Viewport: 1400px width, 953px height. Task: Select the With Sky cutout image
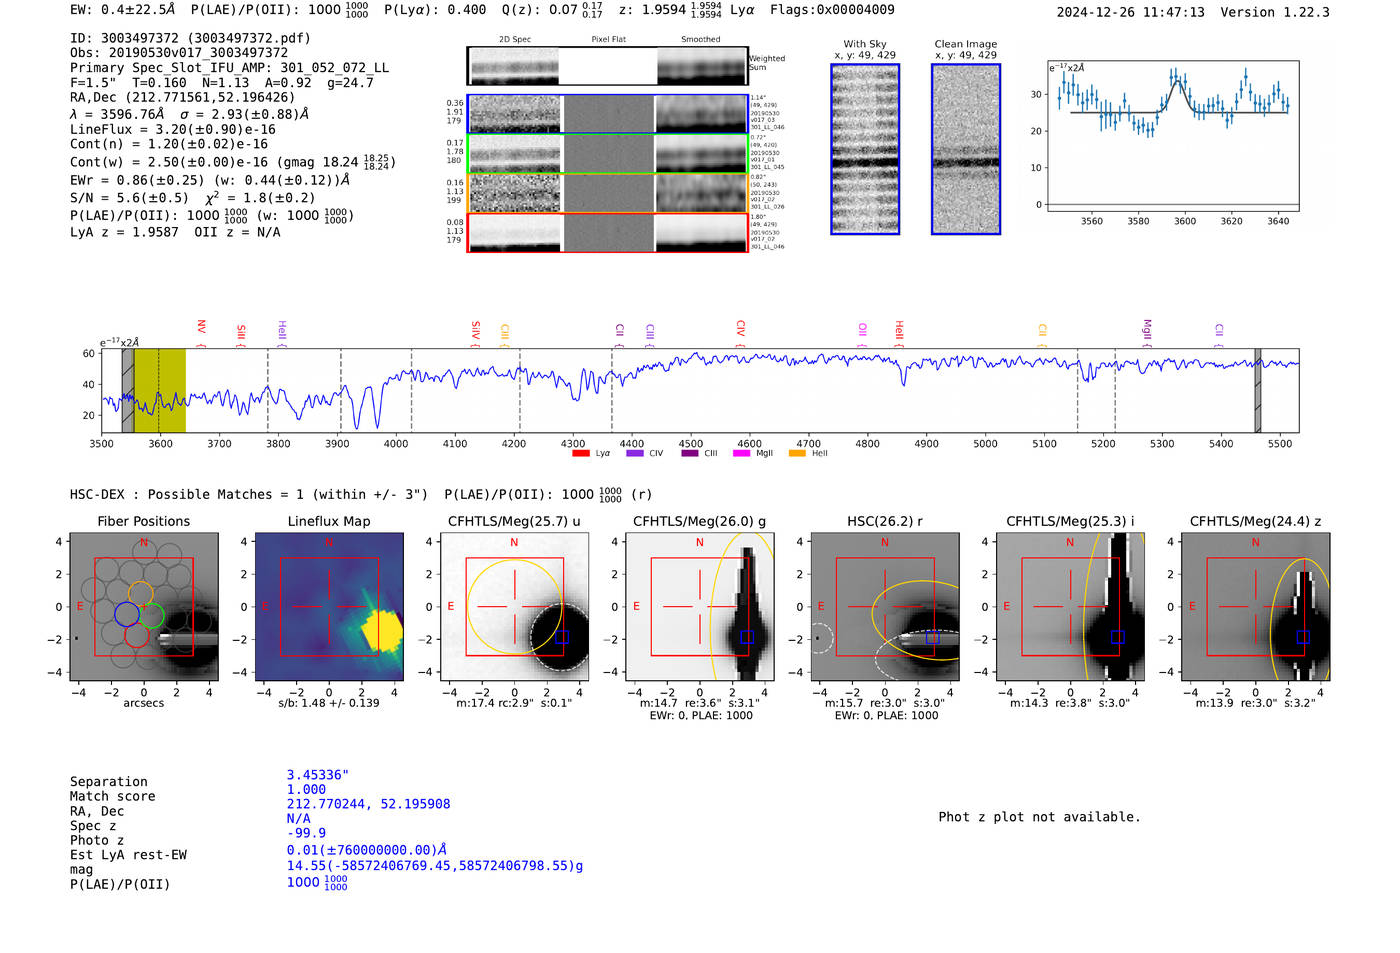point(865,149)
